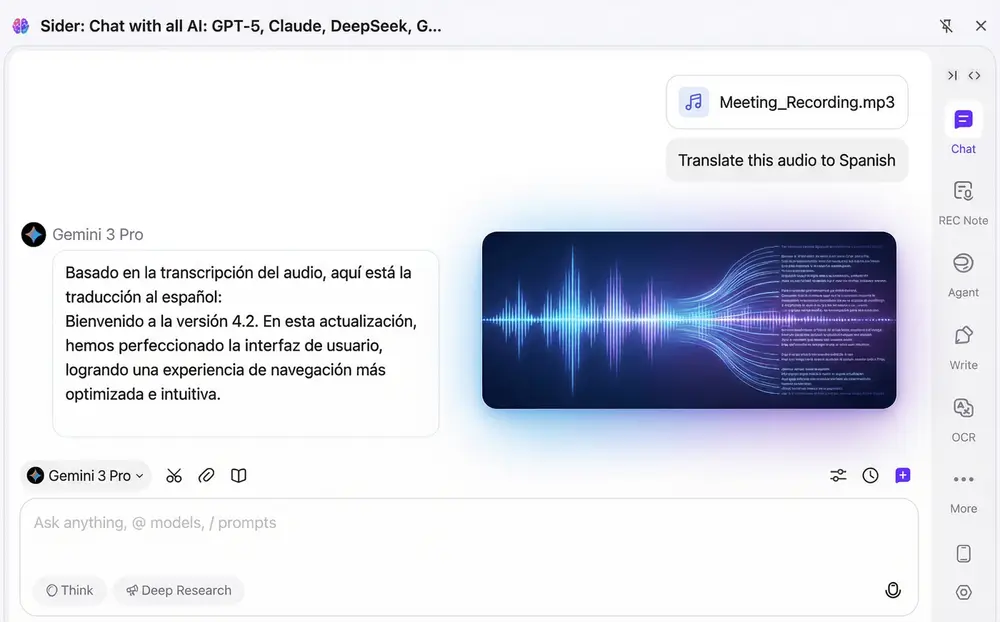Toggle the Think mode button
Viewport: 1000px width, 622px height.
tap(70, 590)
